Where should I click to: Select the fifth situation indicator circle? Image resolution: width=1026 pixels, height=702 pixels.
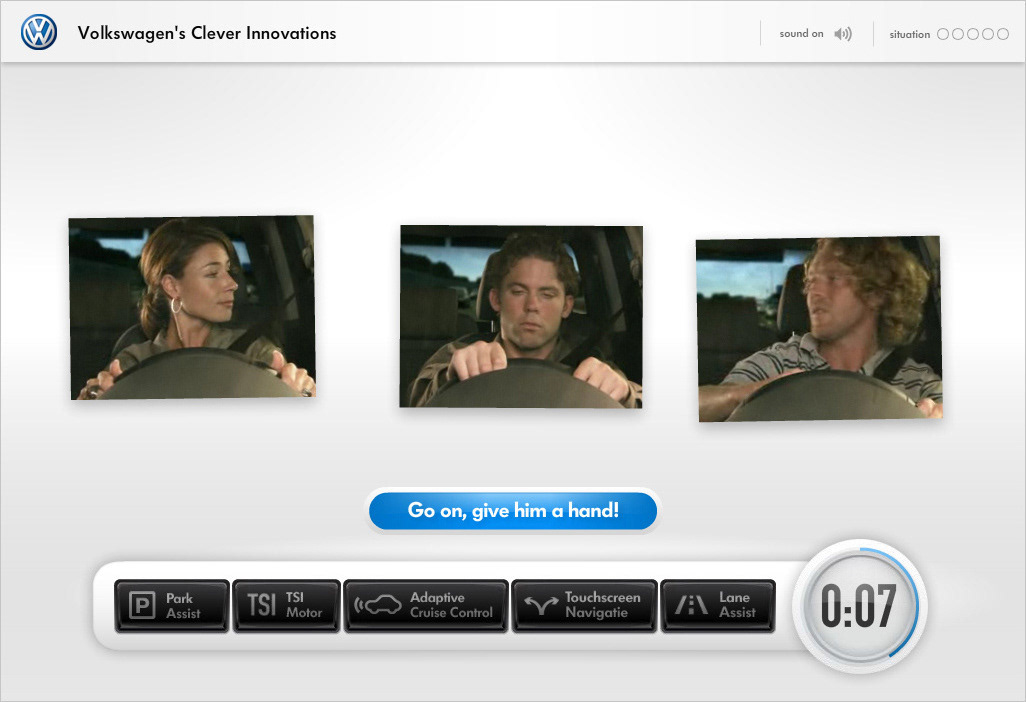tap(1003, 34)
